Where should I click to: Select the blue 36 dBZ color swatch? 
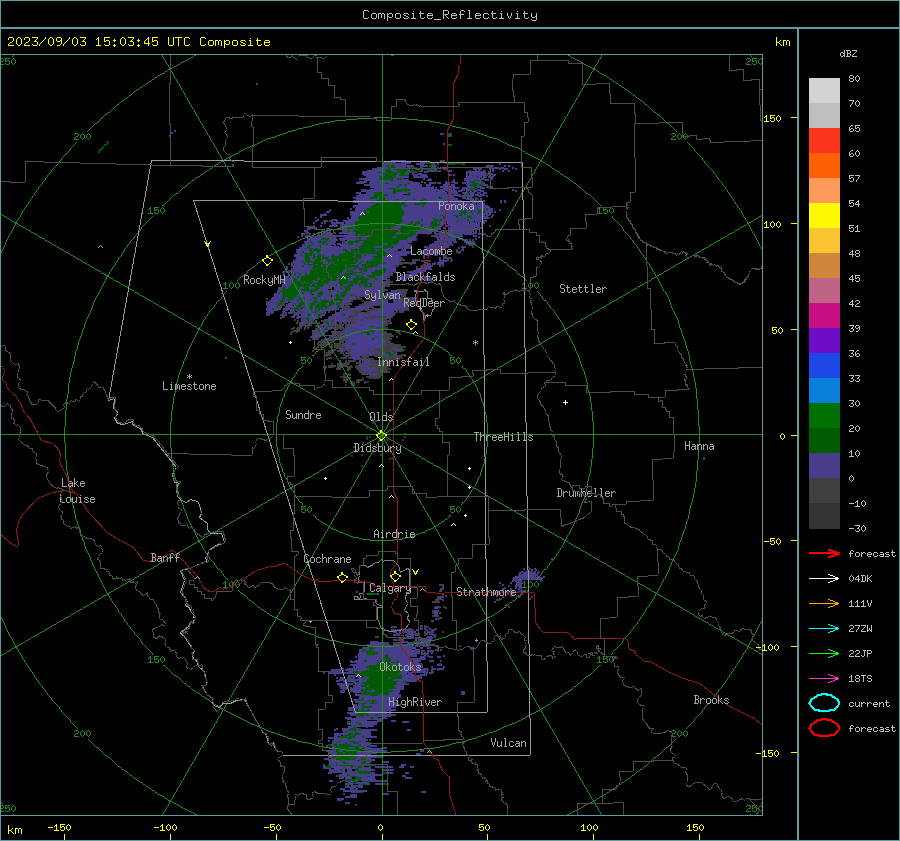(824, 365)
